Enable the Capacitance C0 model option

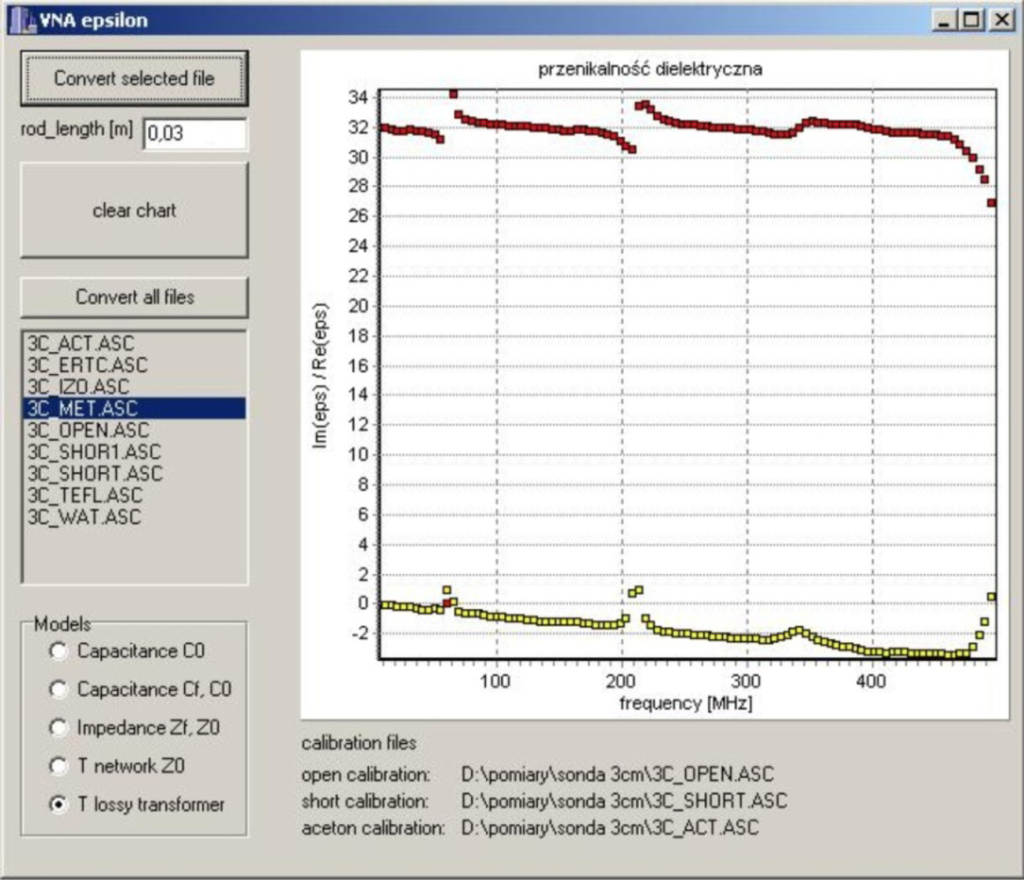60,651
